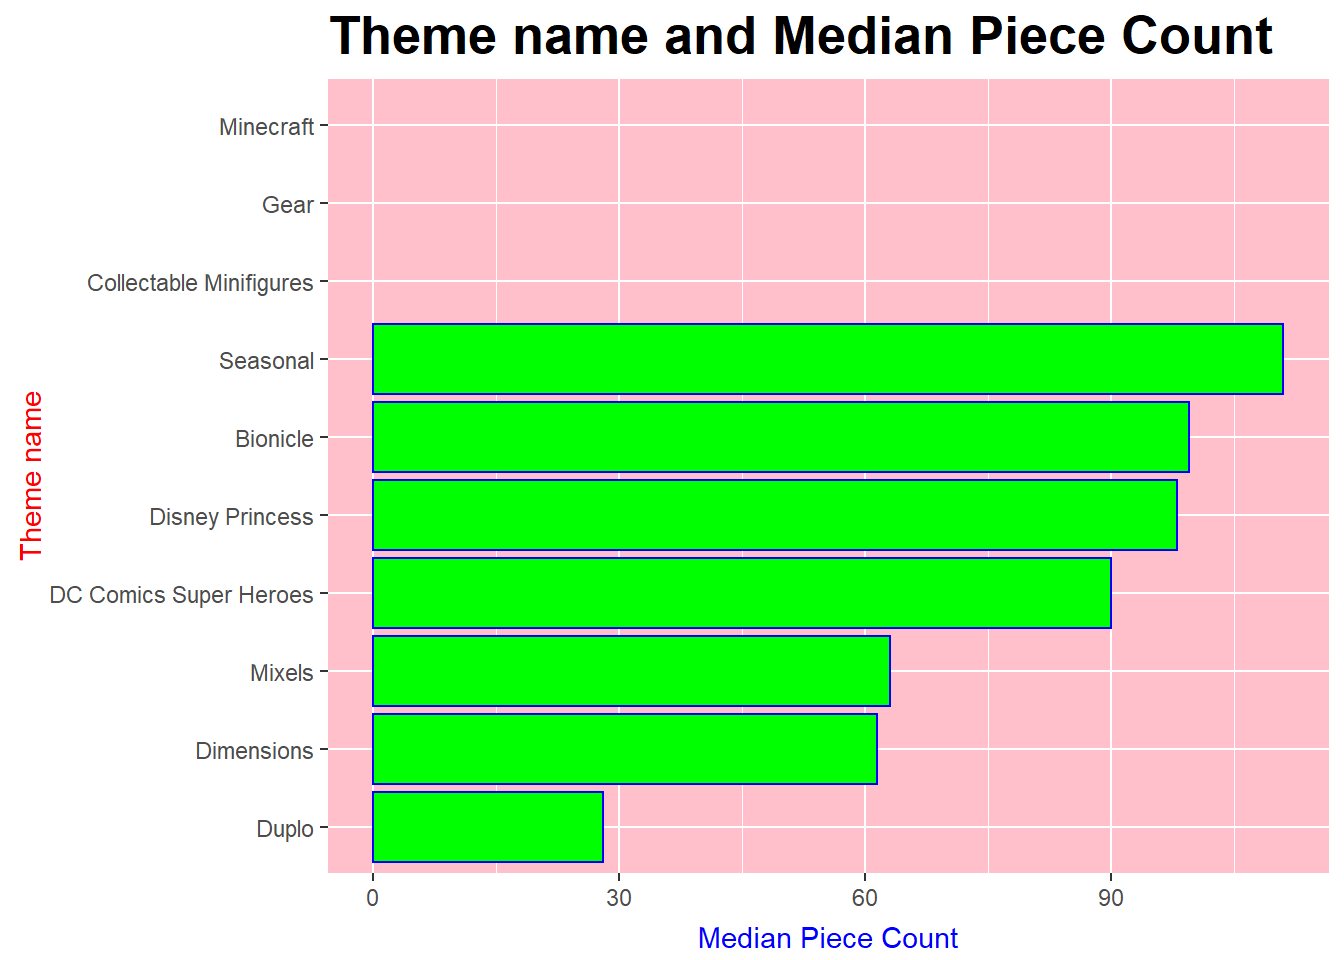
Task: Click the Mixels axis label
Action: click(281, 673)
